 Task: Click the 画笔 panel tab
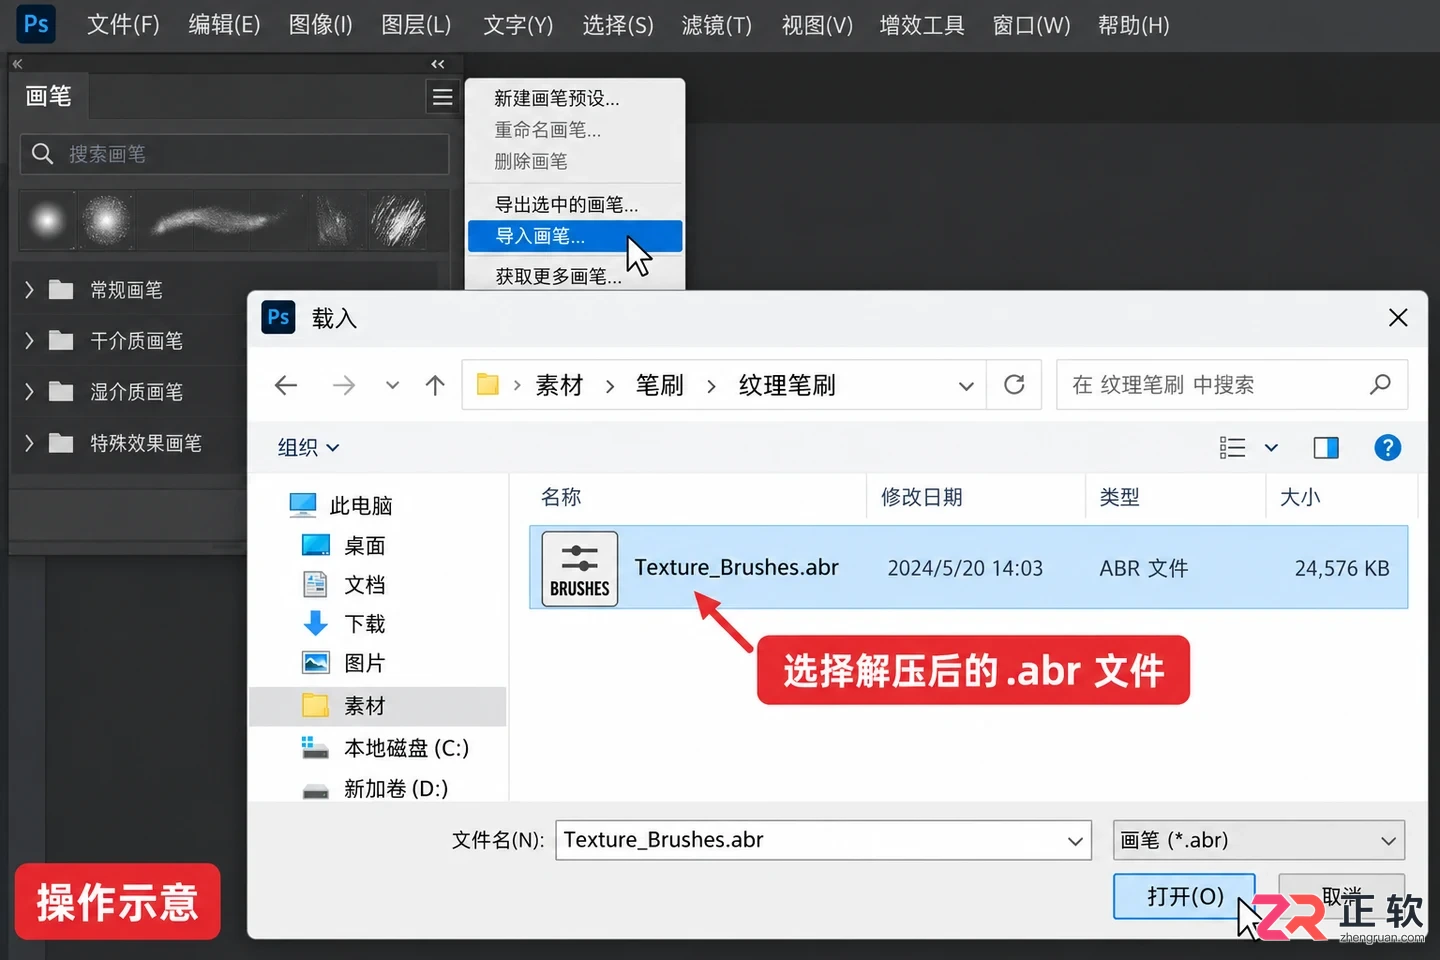pos(48,97)
